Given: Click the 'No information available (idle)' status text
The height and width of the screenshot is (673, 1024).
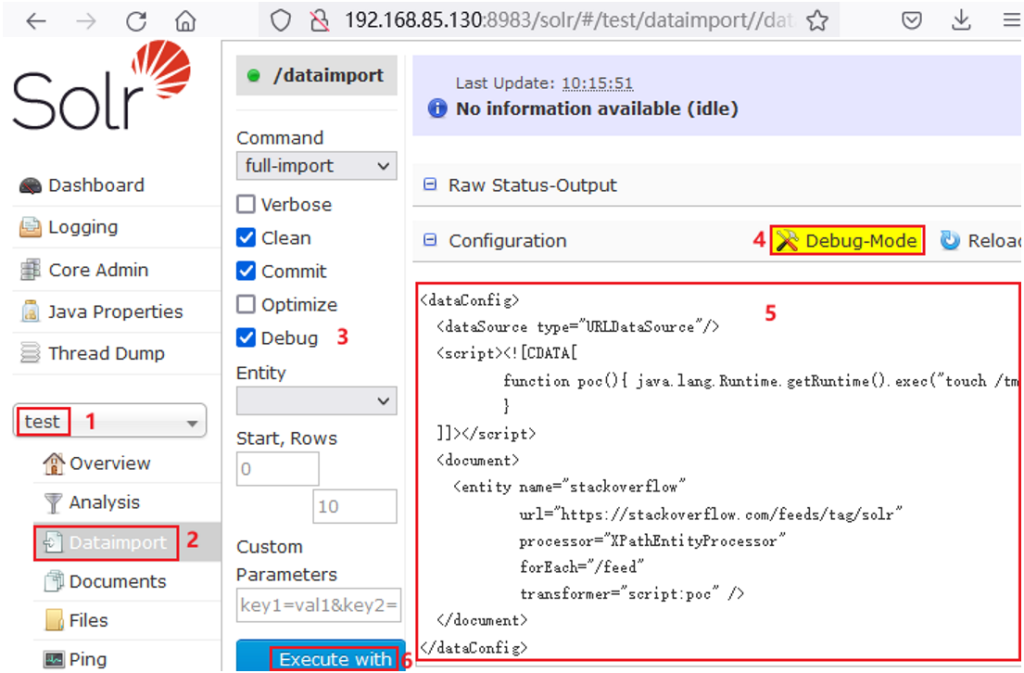Looking at the screenshot, I should pos(597,108).
